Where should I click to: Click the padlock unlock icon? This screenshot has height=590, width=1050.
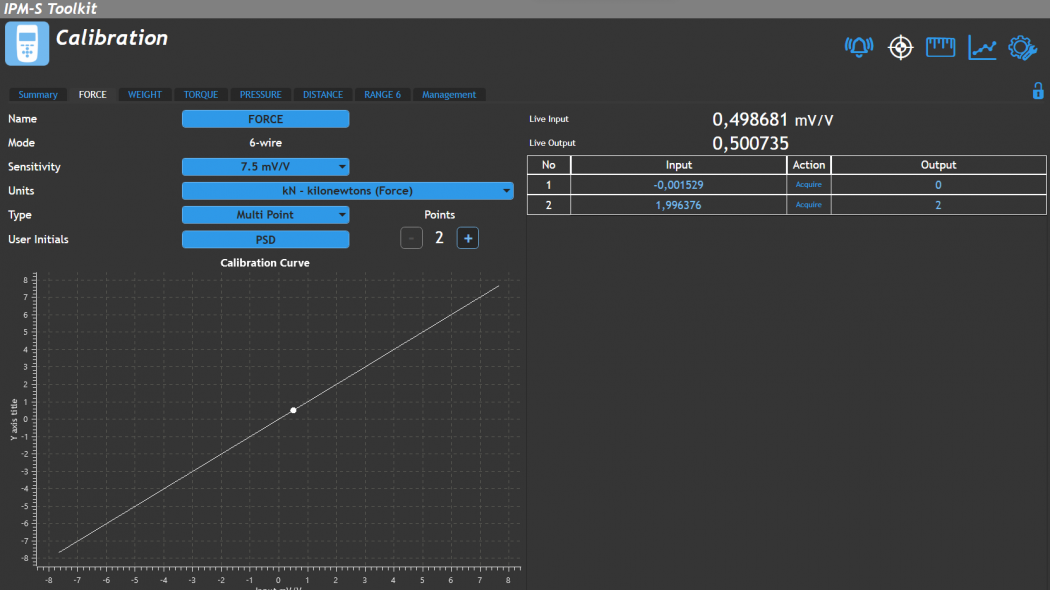pos(1038,91)
